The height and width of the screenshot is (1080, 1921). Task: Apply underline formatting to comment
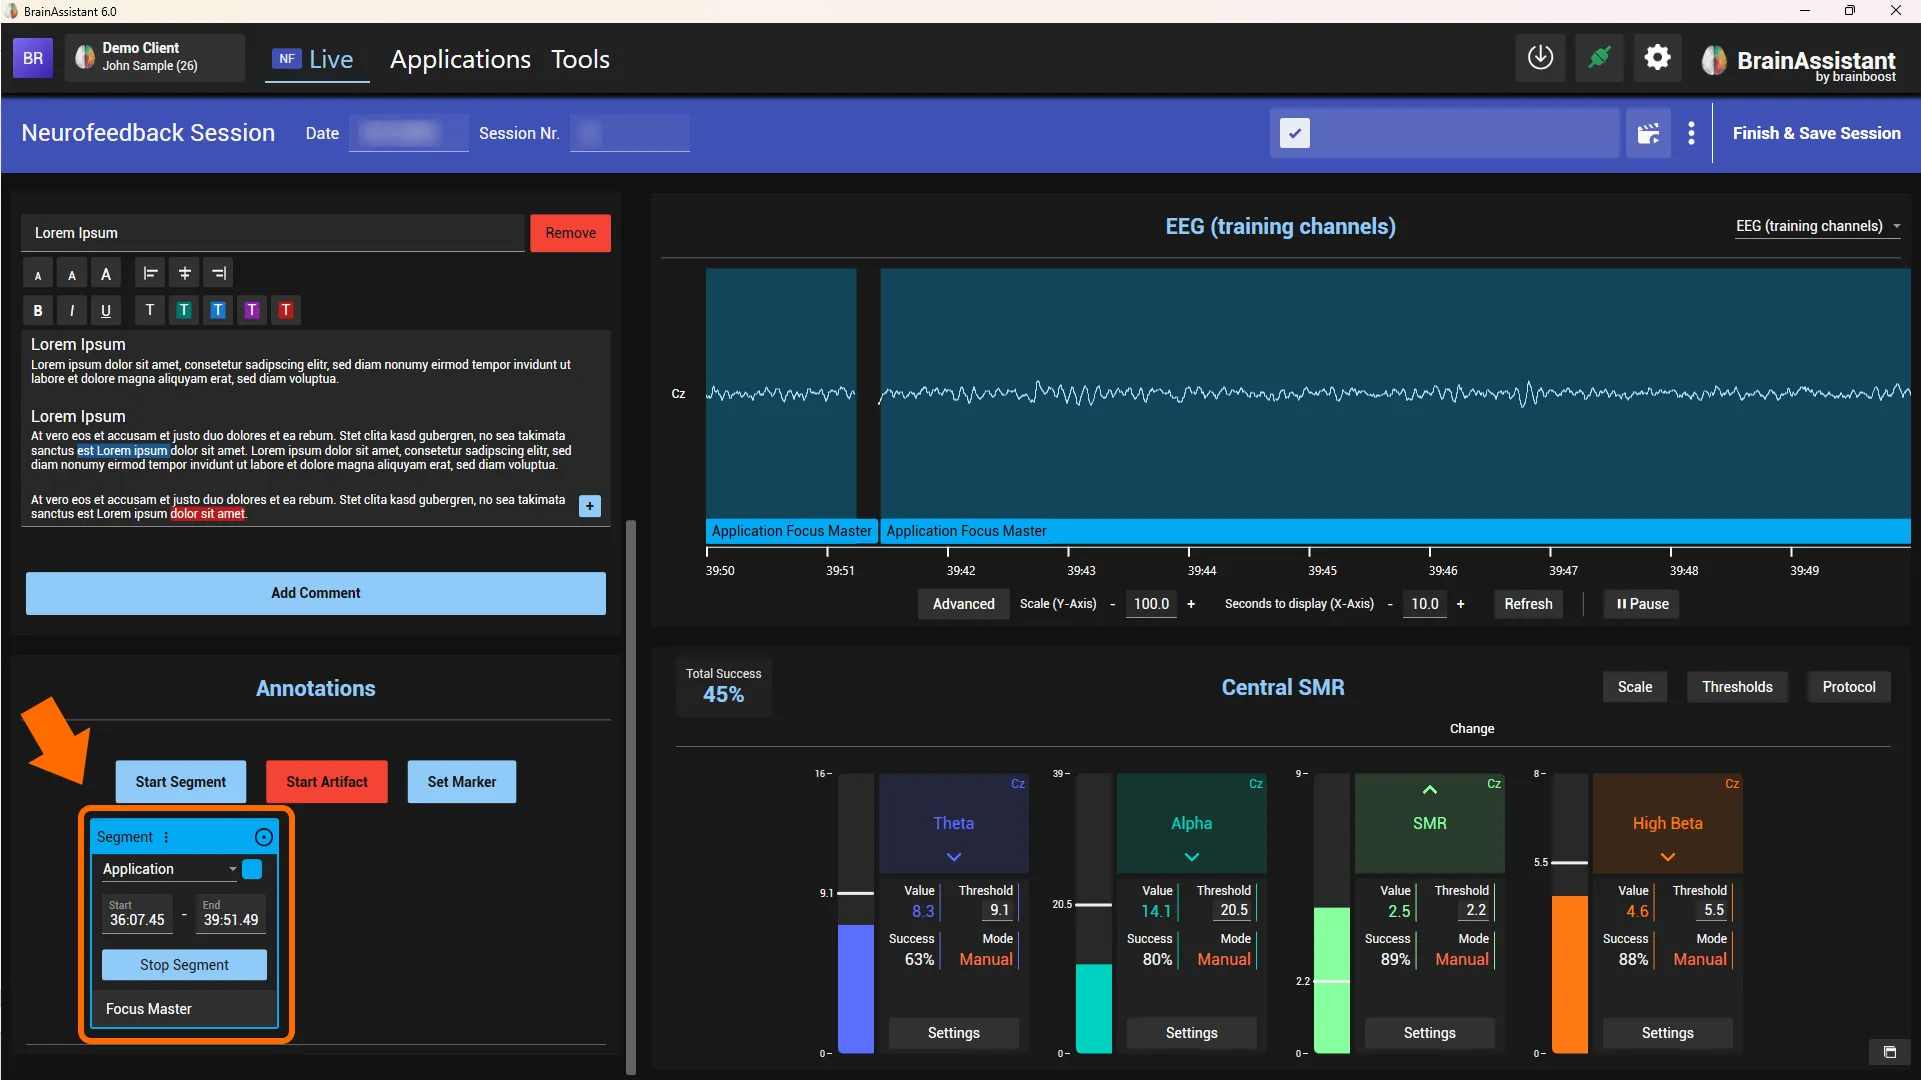[106, 310]
